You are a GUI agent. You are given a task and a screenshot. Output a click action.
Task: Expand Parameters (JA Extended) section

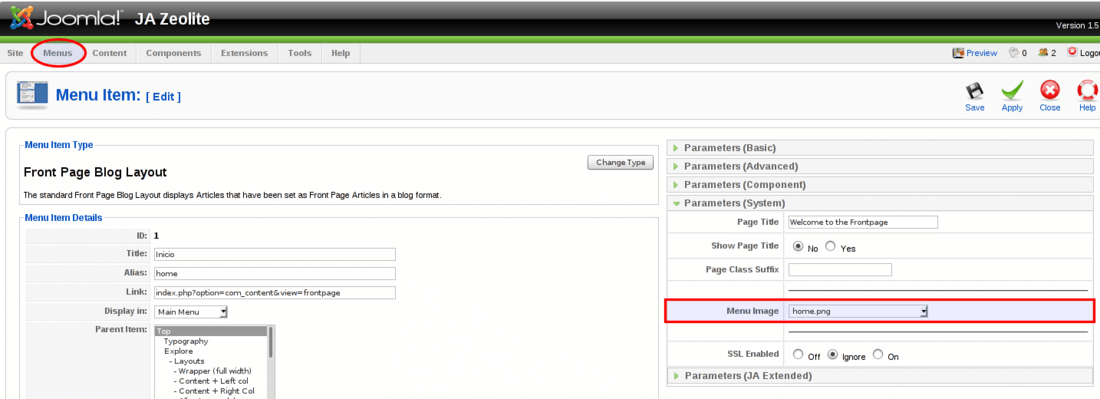coord(880,376)
